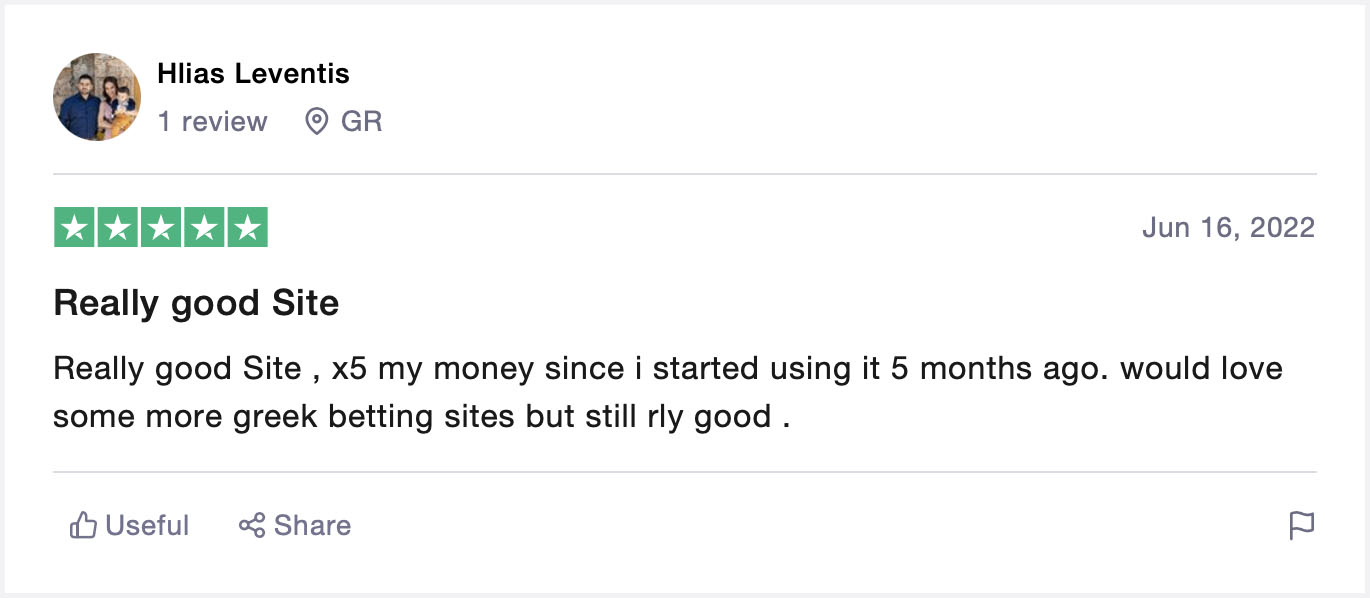Report review using the flag icon
Viewport: 1370px width, 598px height.
pos(1301,525)
